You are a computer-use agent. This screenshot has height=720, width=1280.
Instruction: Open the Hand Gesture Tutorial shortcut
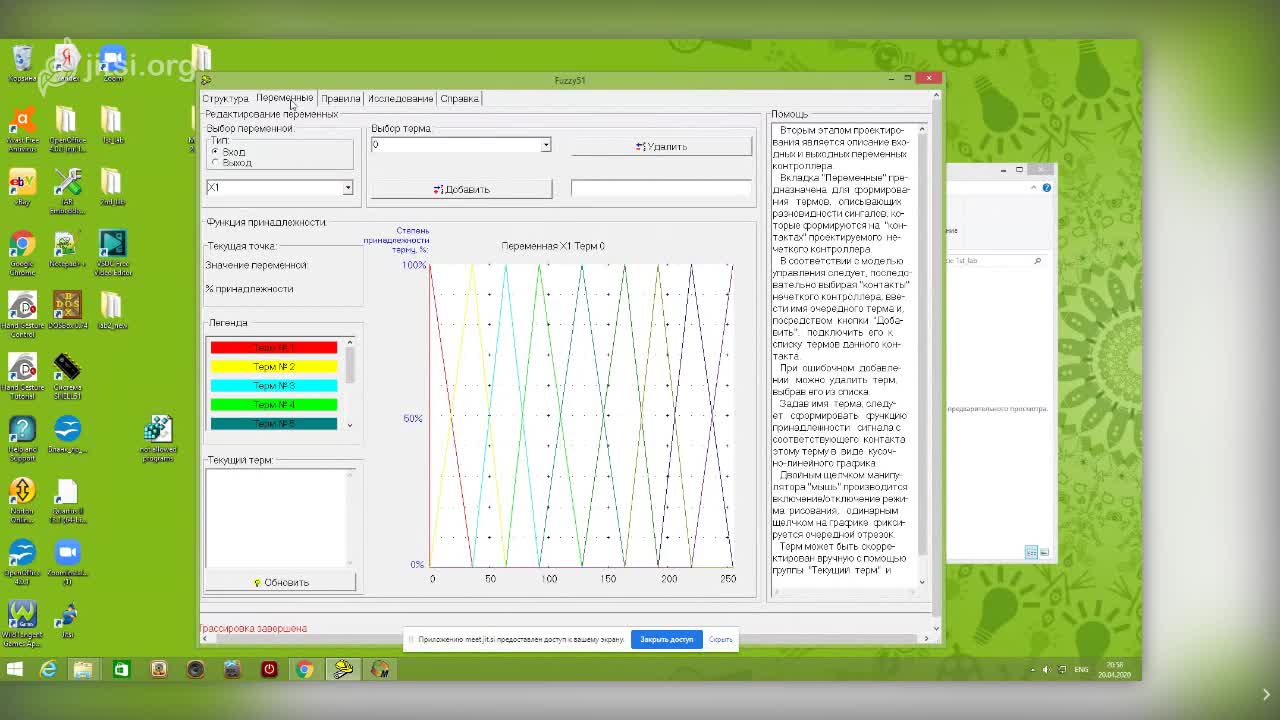point(22,377)
